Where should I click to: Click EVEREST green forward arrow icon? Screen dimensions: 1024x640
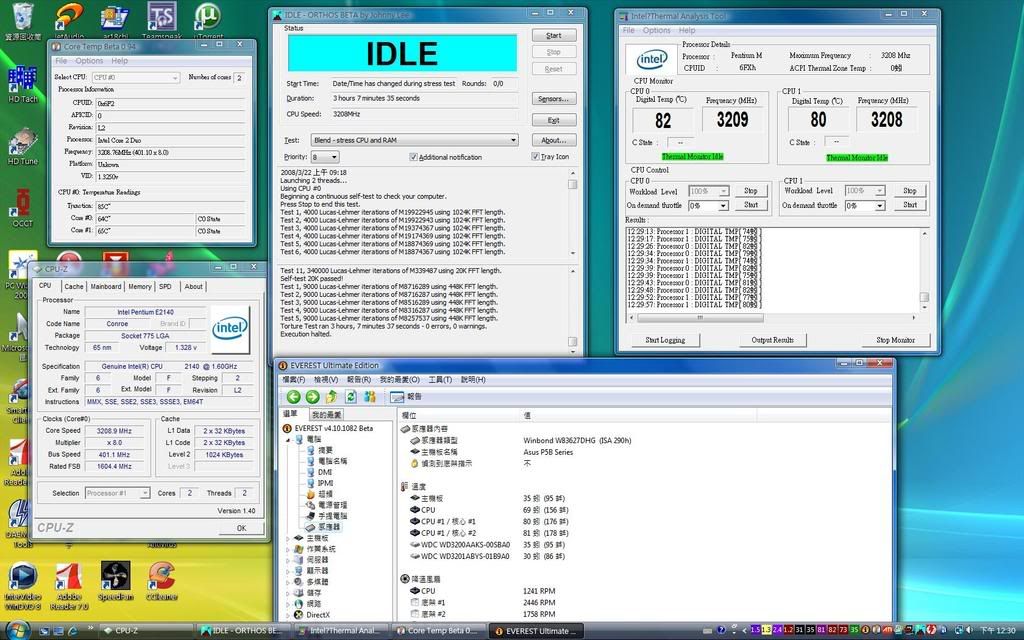[x=312, y=396]
